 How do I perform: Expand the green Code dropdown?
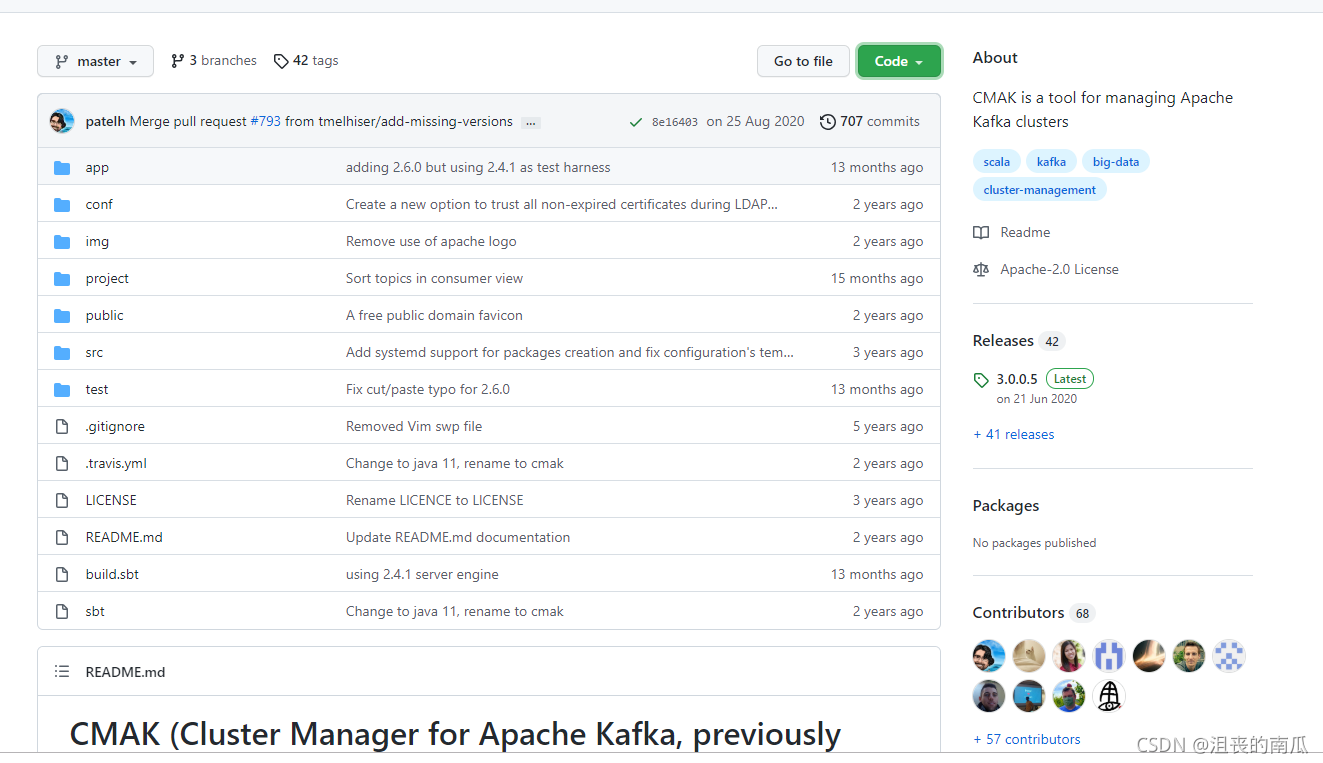899,61
